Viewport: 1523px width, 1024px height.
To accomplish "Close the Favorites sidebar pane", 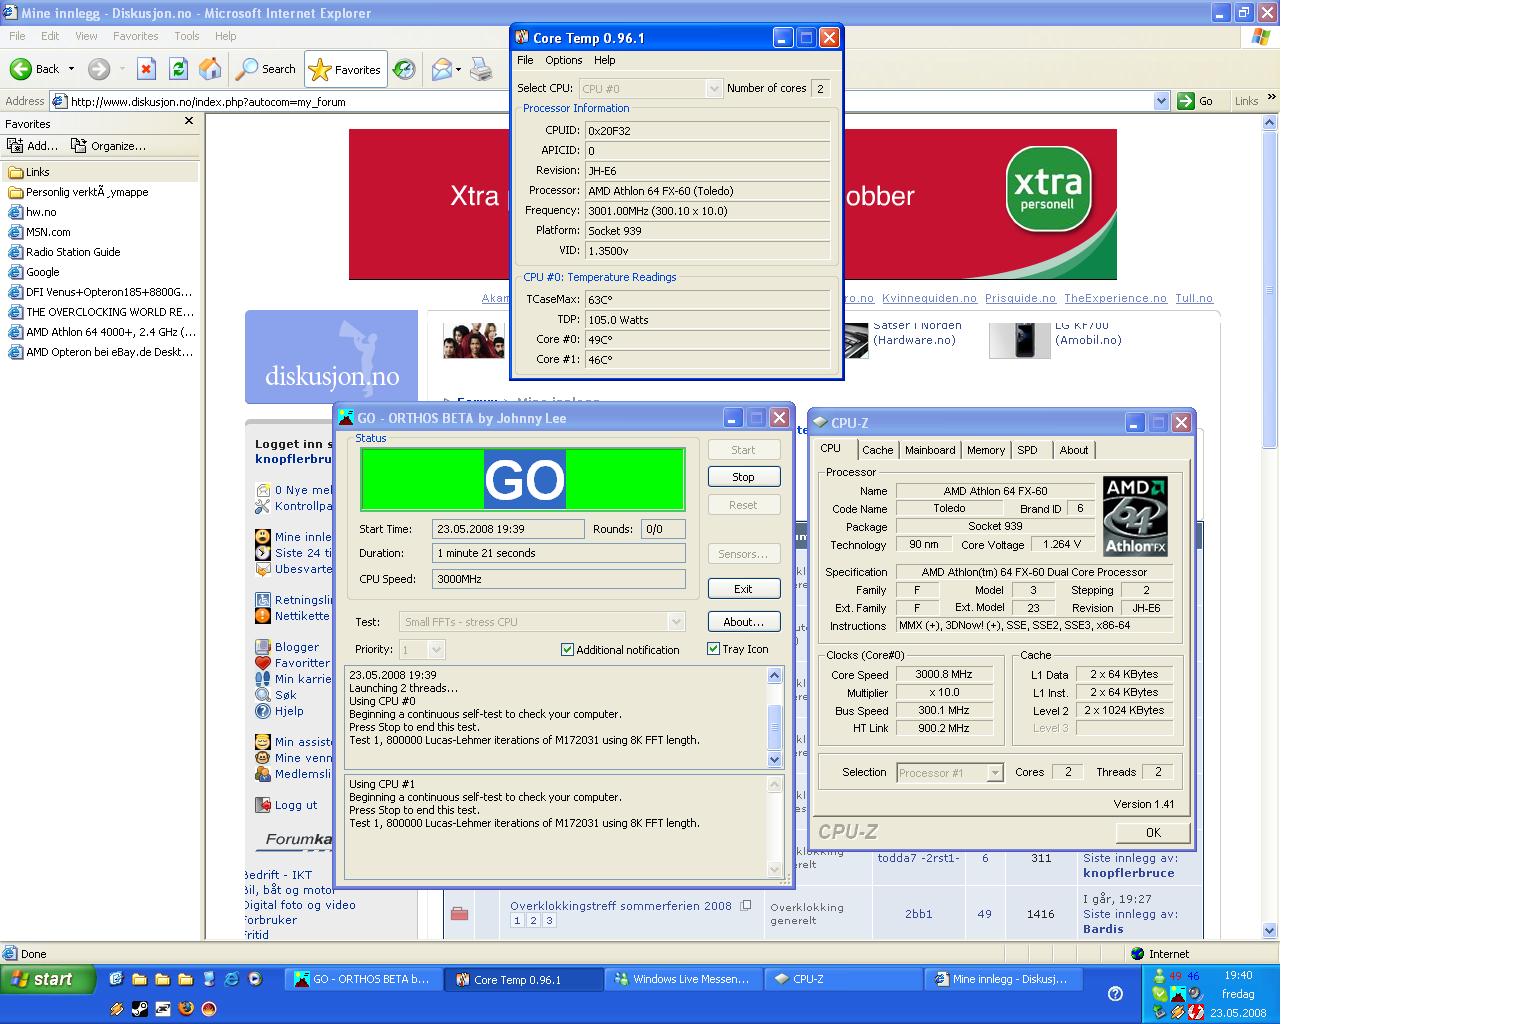I will (x=189, y=121).
